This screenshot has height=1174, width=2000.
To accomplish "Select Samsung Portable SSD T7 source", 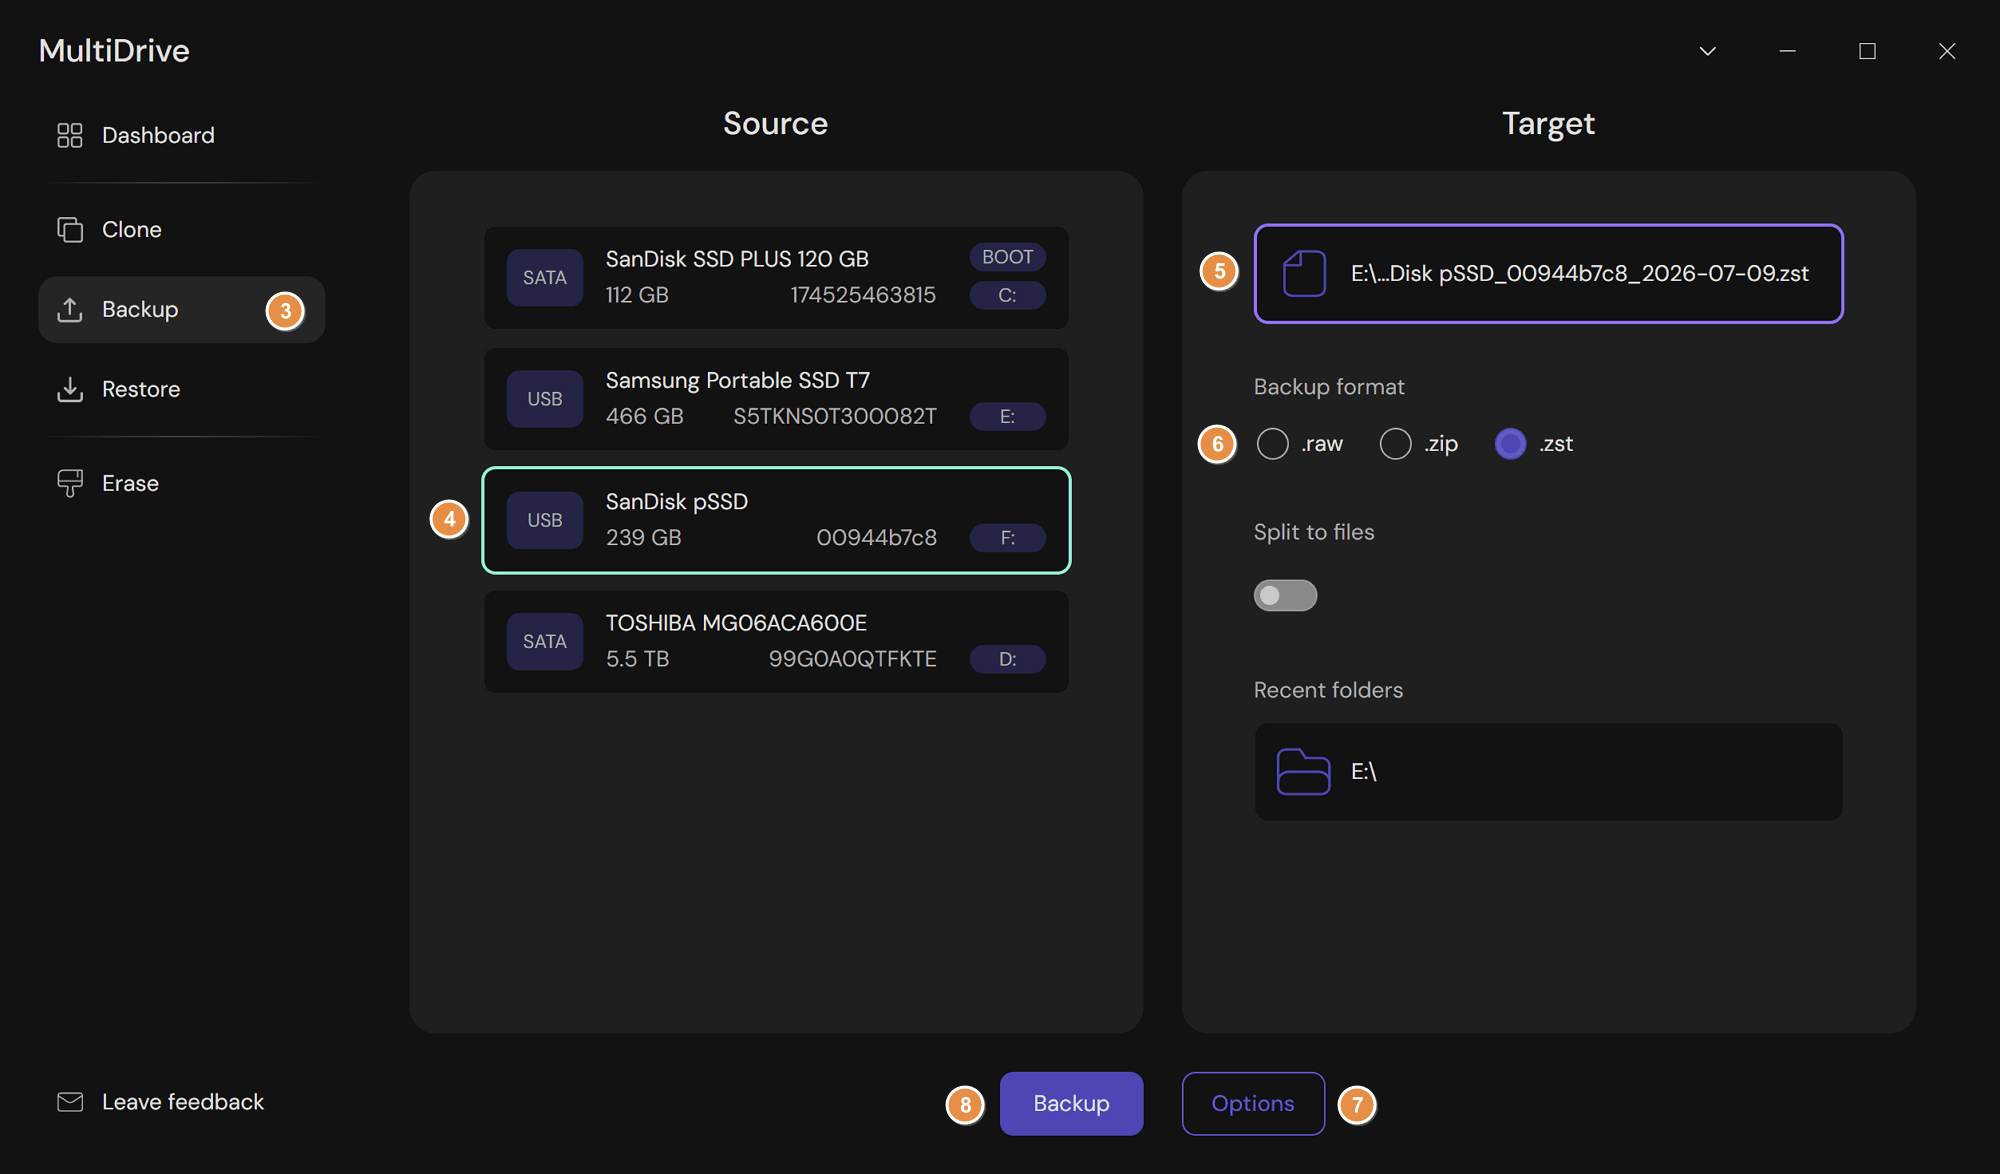I will (x=776, y=399).
